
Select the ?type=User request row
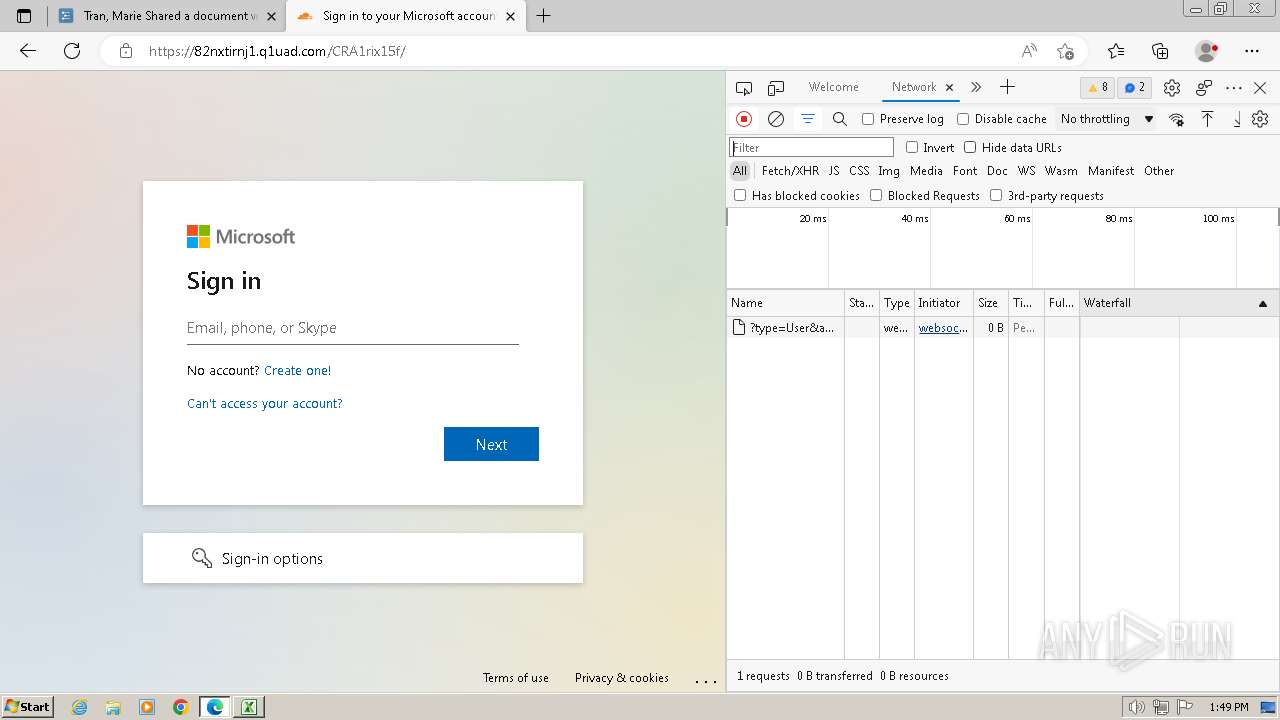[1003, 328]
